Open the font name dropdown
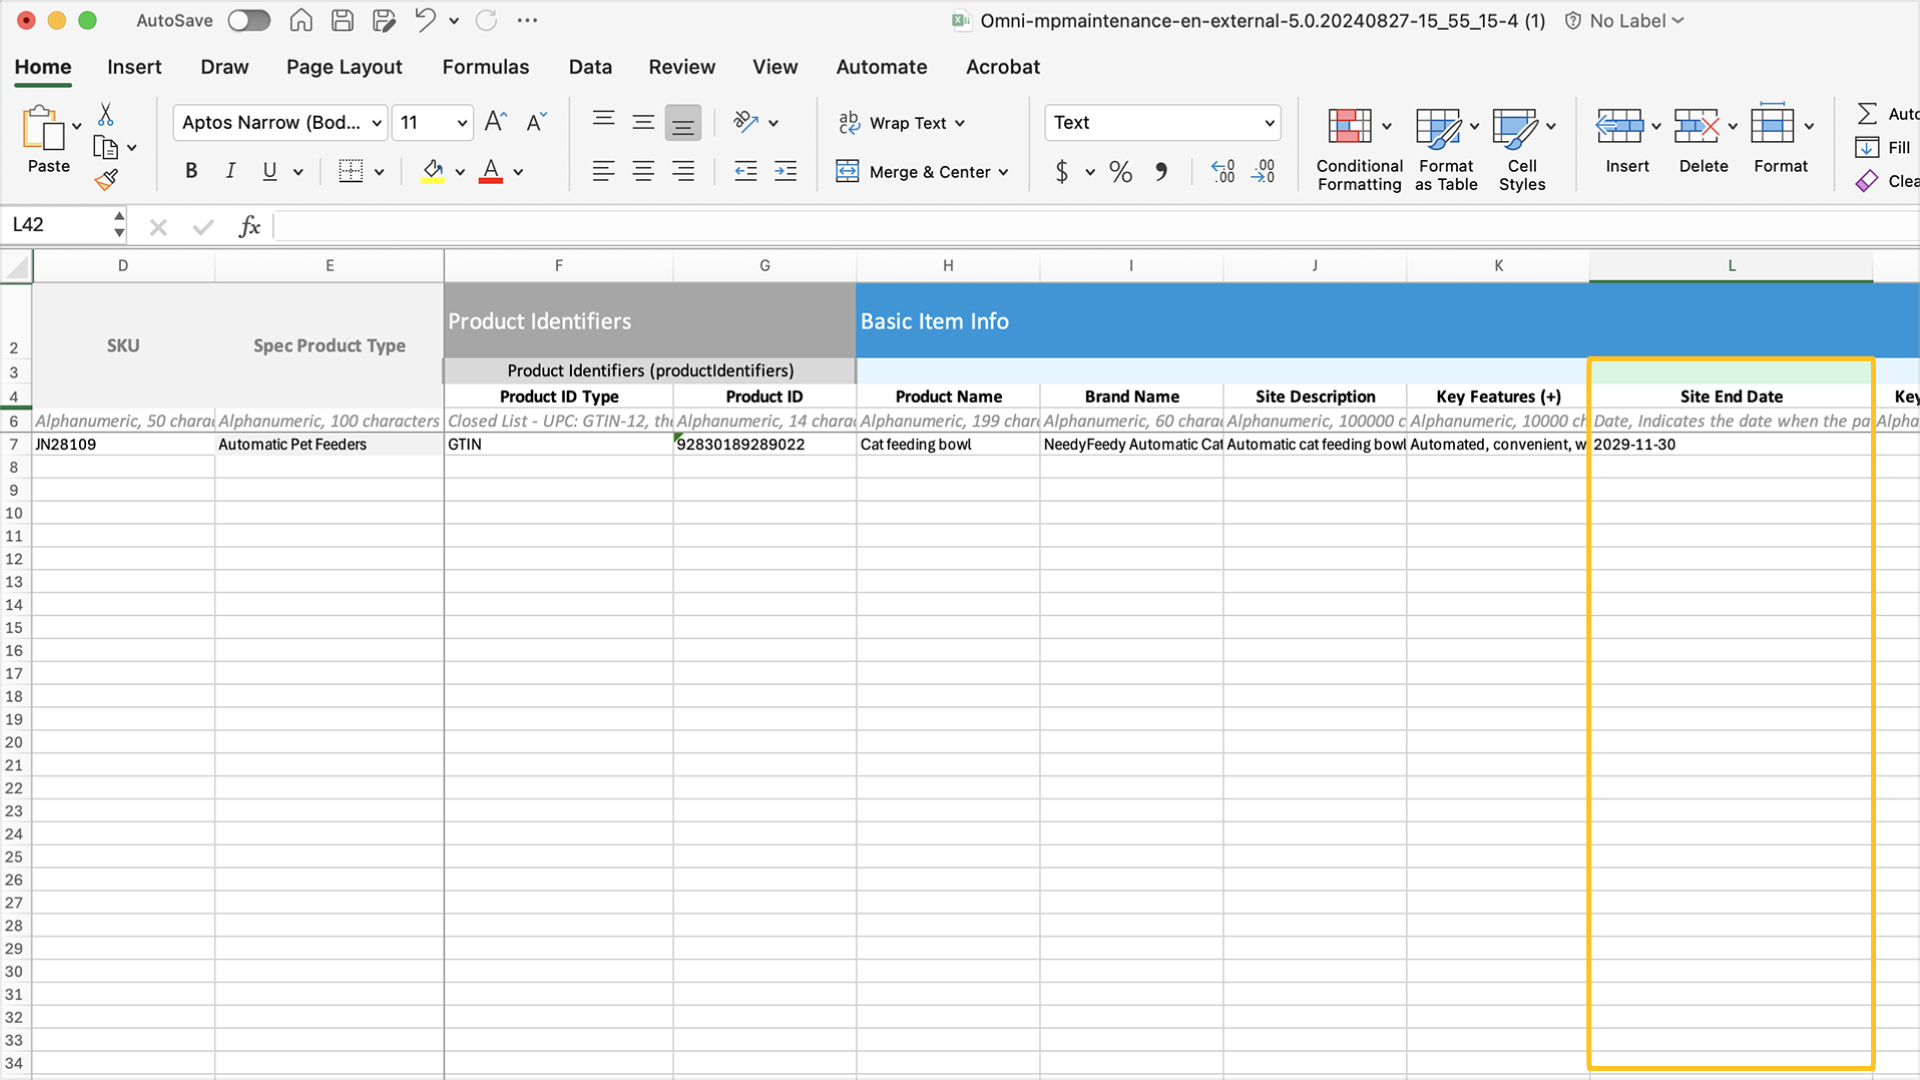This screenshot has width=1920, height=1080. (x=377, y=123)
